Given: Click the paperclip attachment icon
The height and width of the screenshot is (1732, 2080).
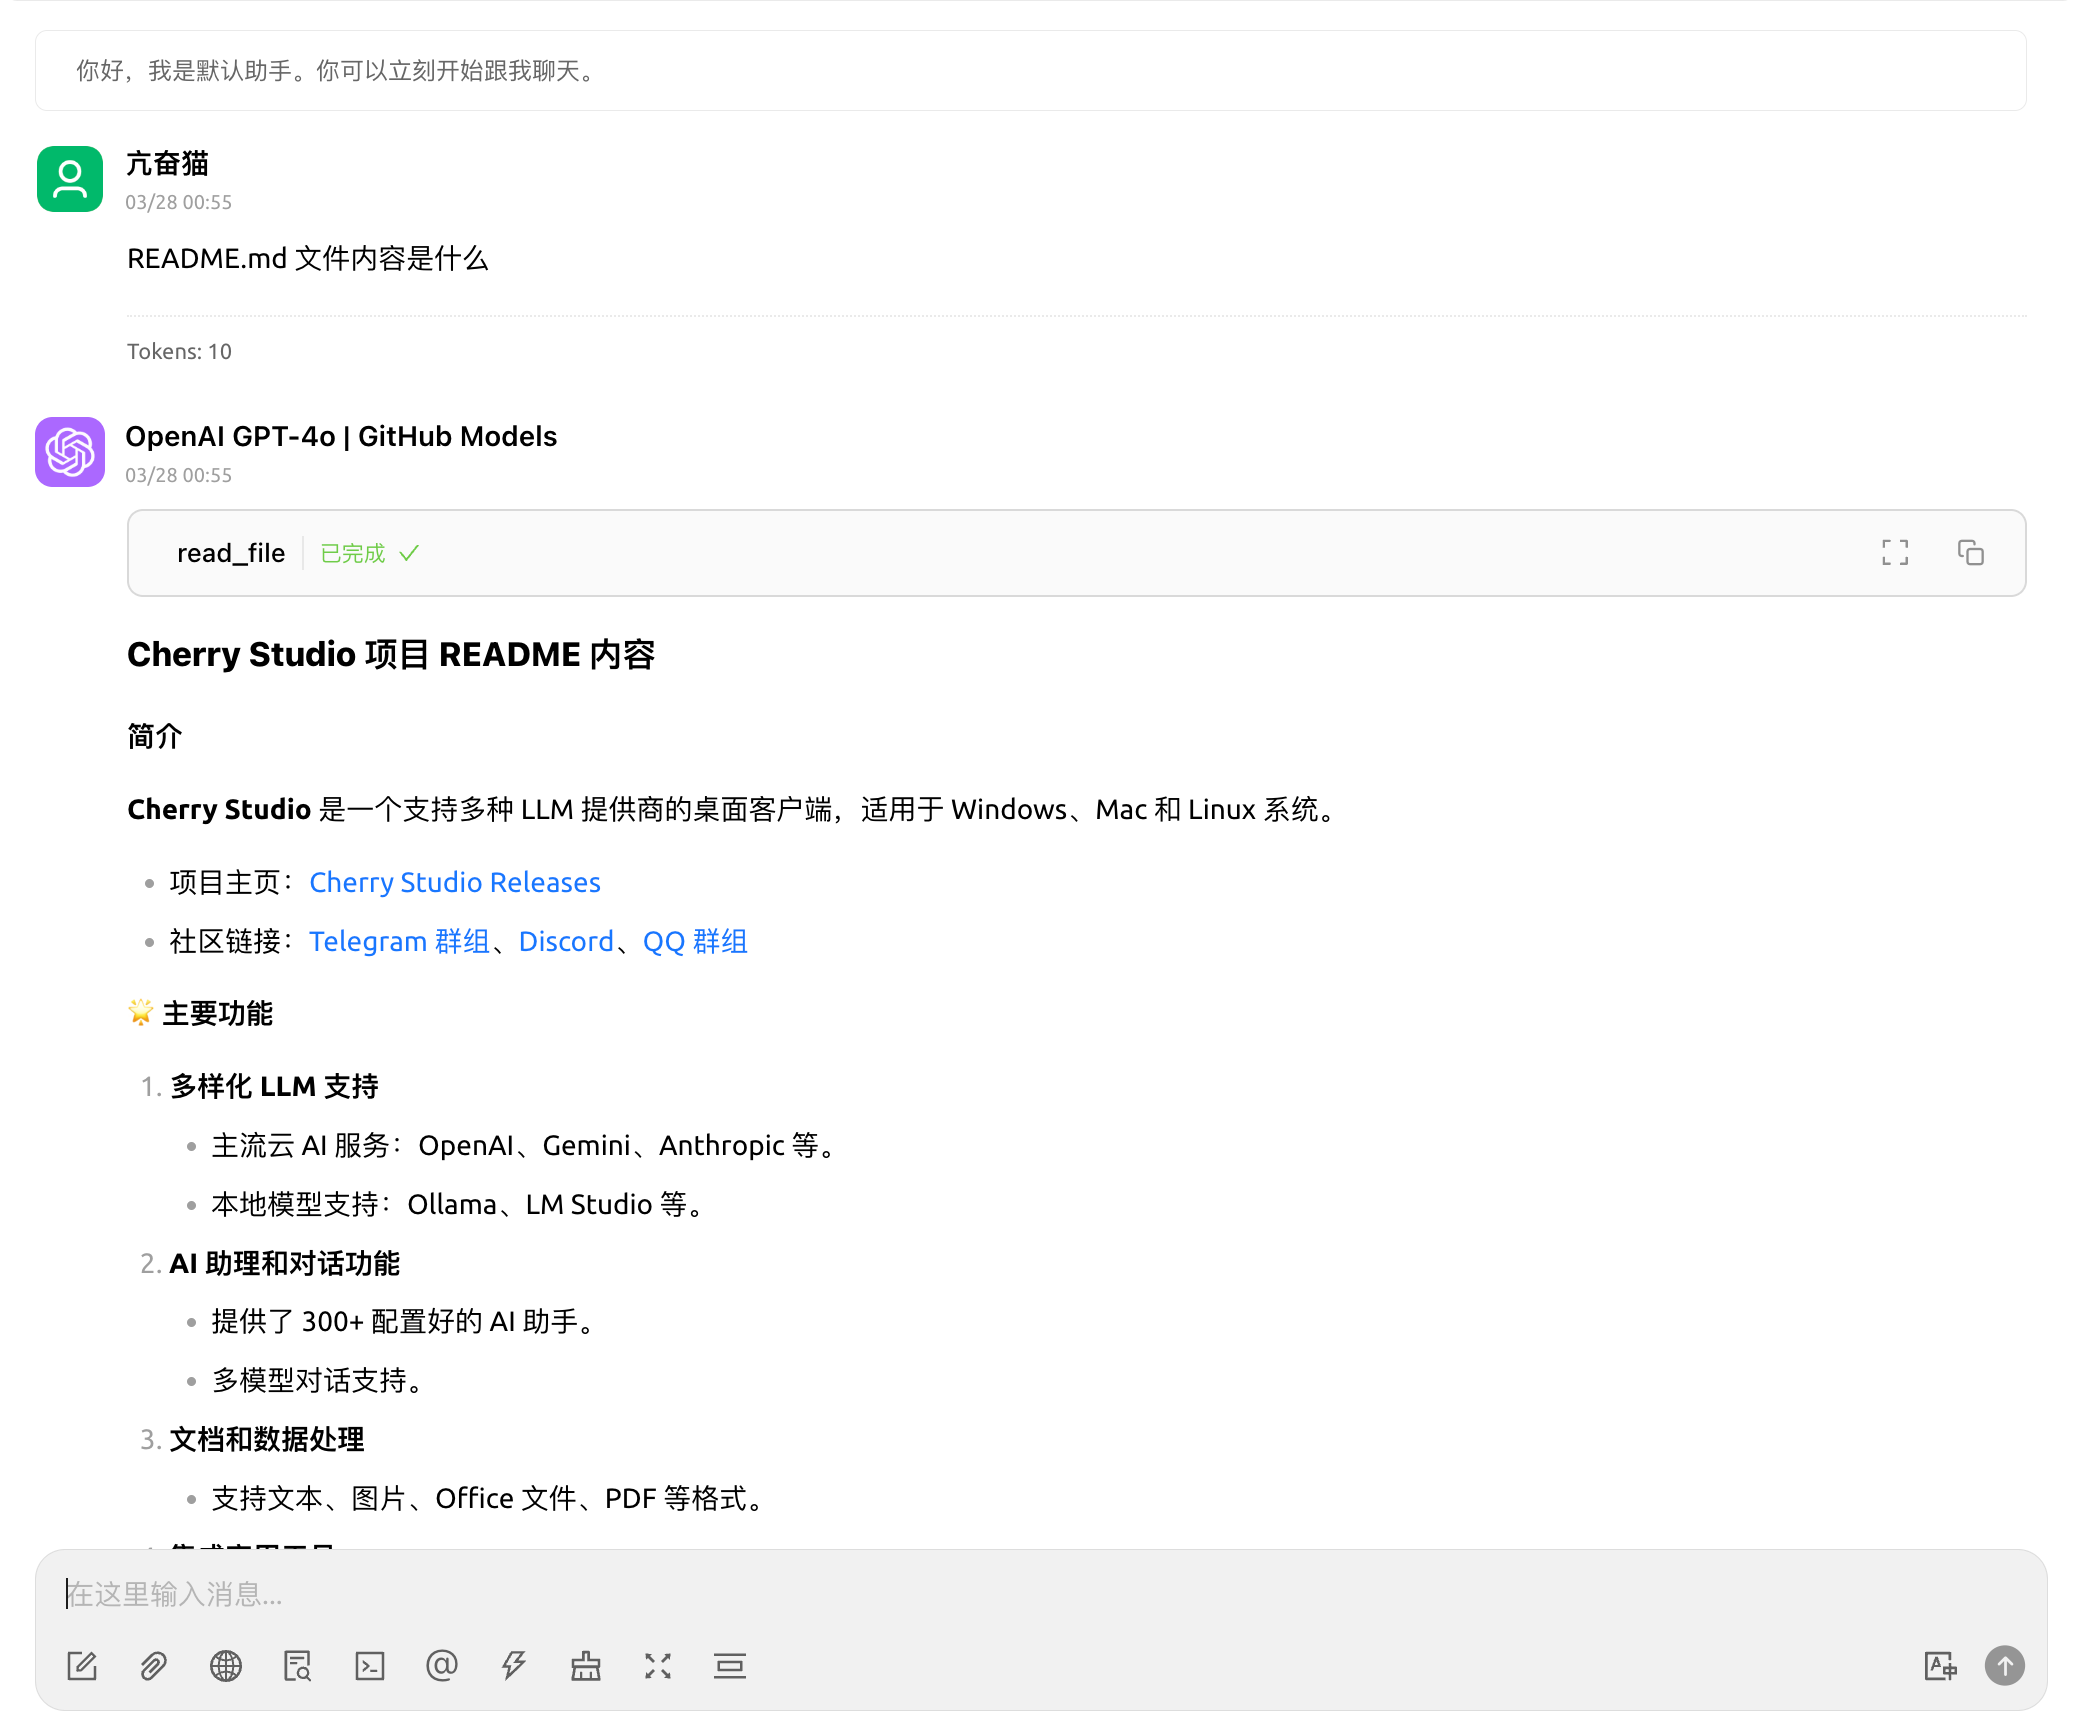Looking at the screenshot, I should (153, 1666).
